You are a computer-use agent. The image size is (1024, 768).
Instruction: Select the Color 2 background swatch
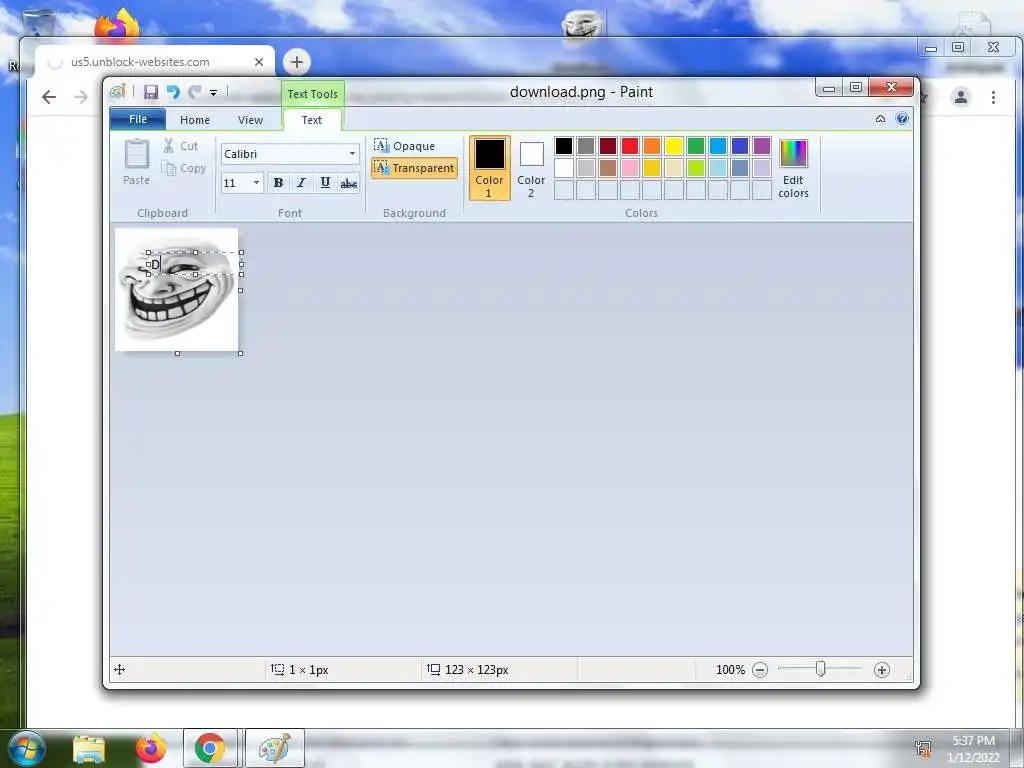[531, 168]
